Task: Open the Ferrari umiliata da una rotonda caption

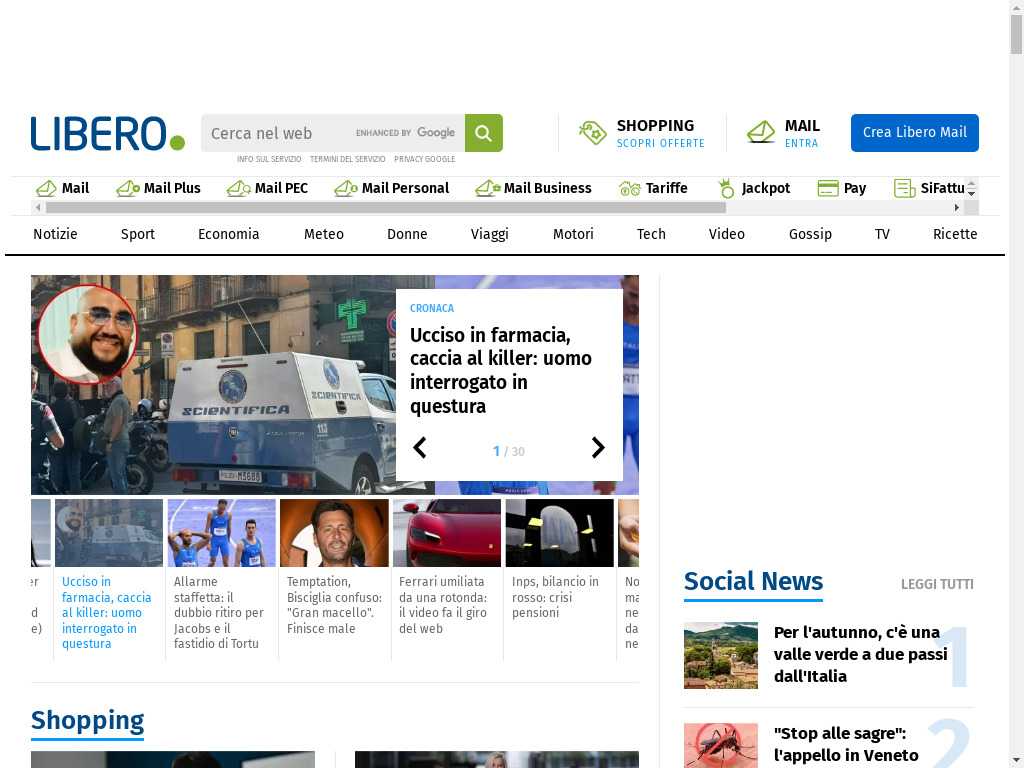Action: coord(443,605)
